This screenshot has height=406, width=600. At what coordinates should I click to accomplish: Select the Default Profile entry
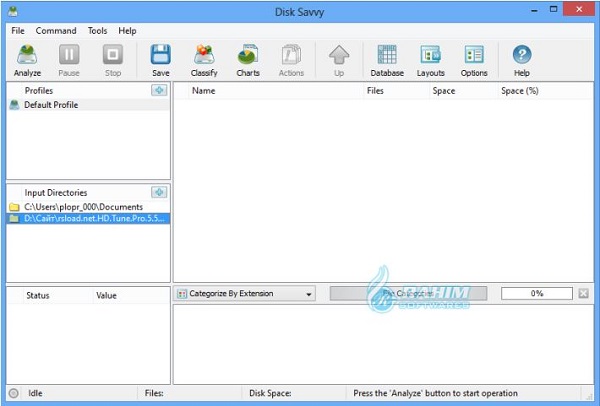click(88, 104)
